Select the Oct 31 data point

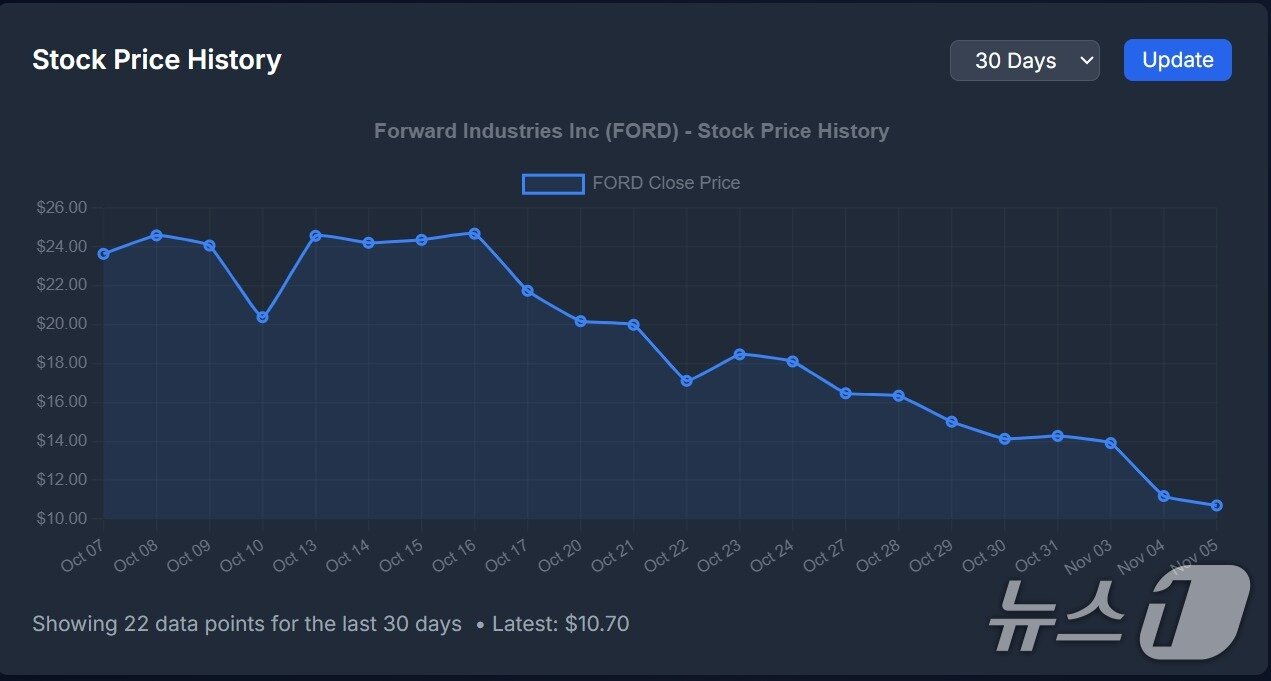[1058, 436]
